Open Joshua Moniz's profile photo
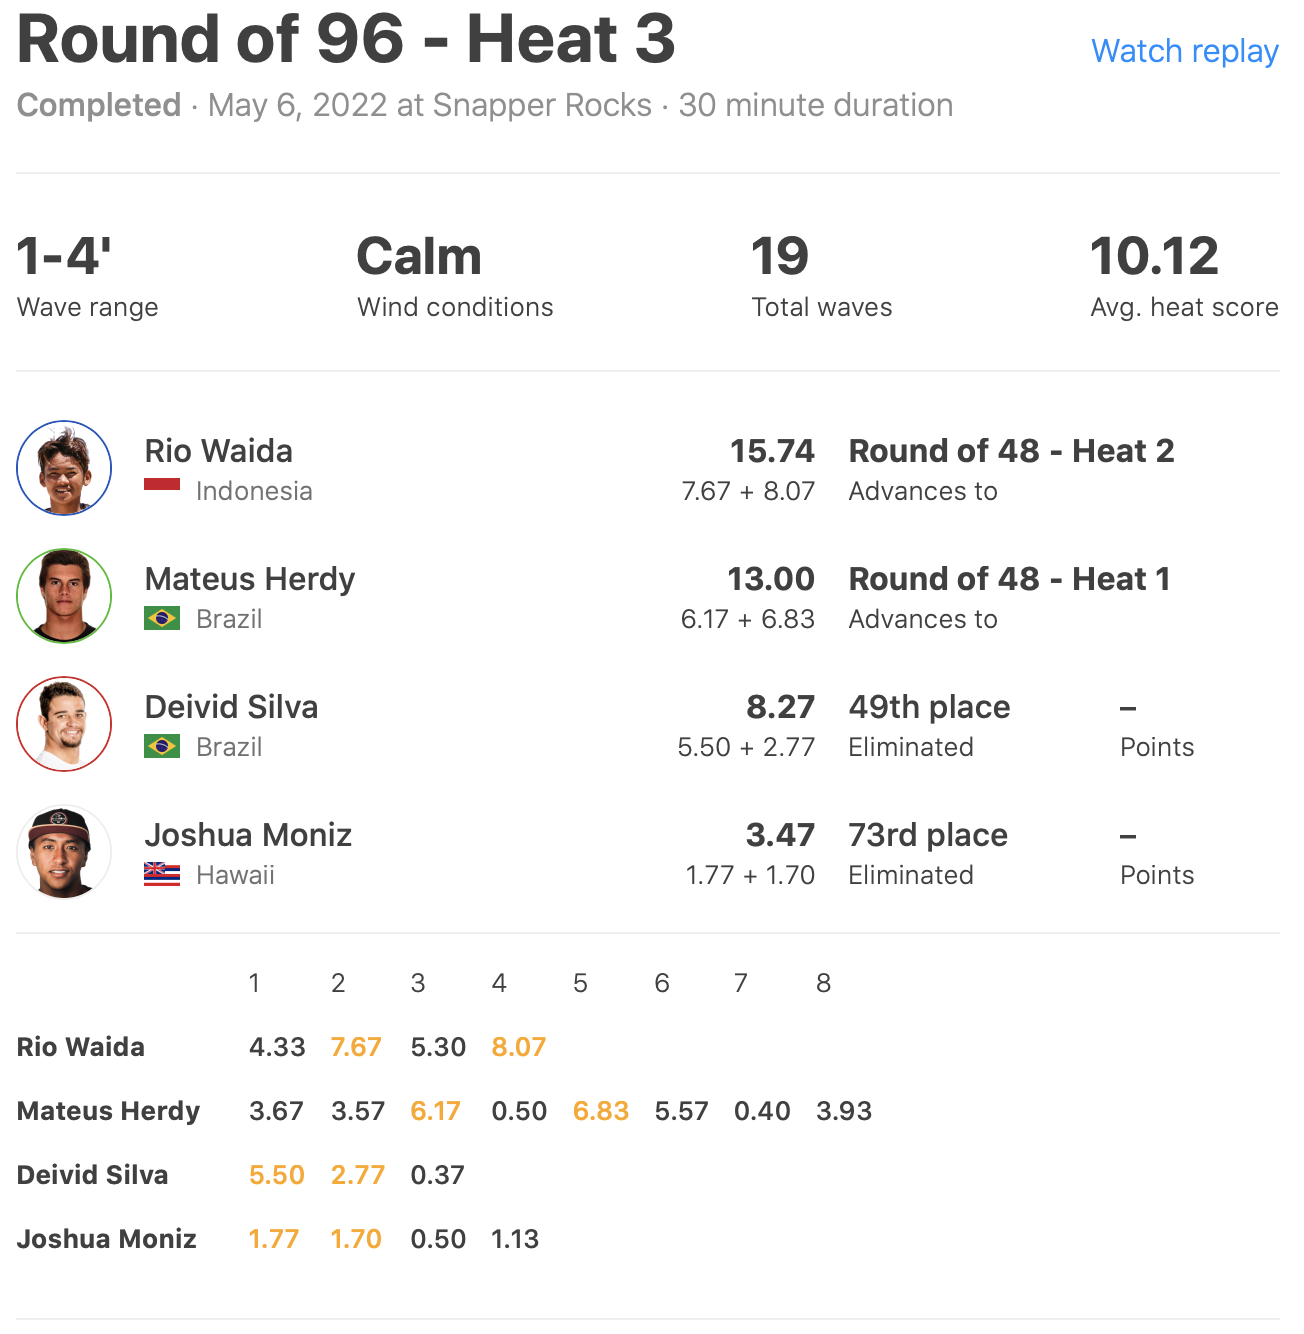This screenshot has width=1304, height=1334. click(64, 852)
